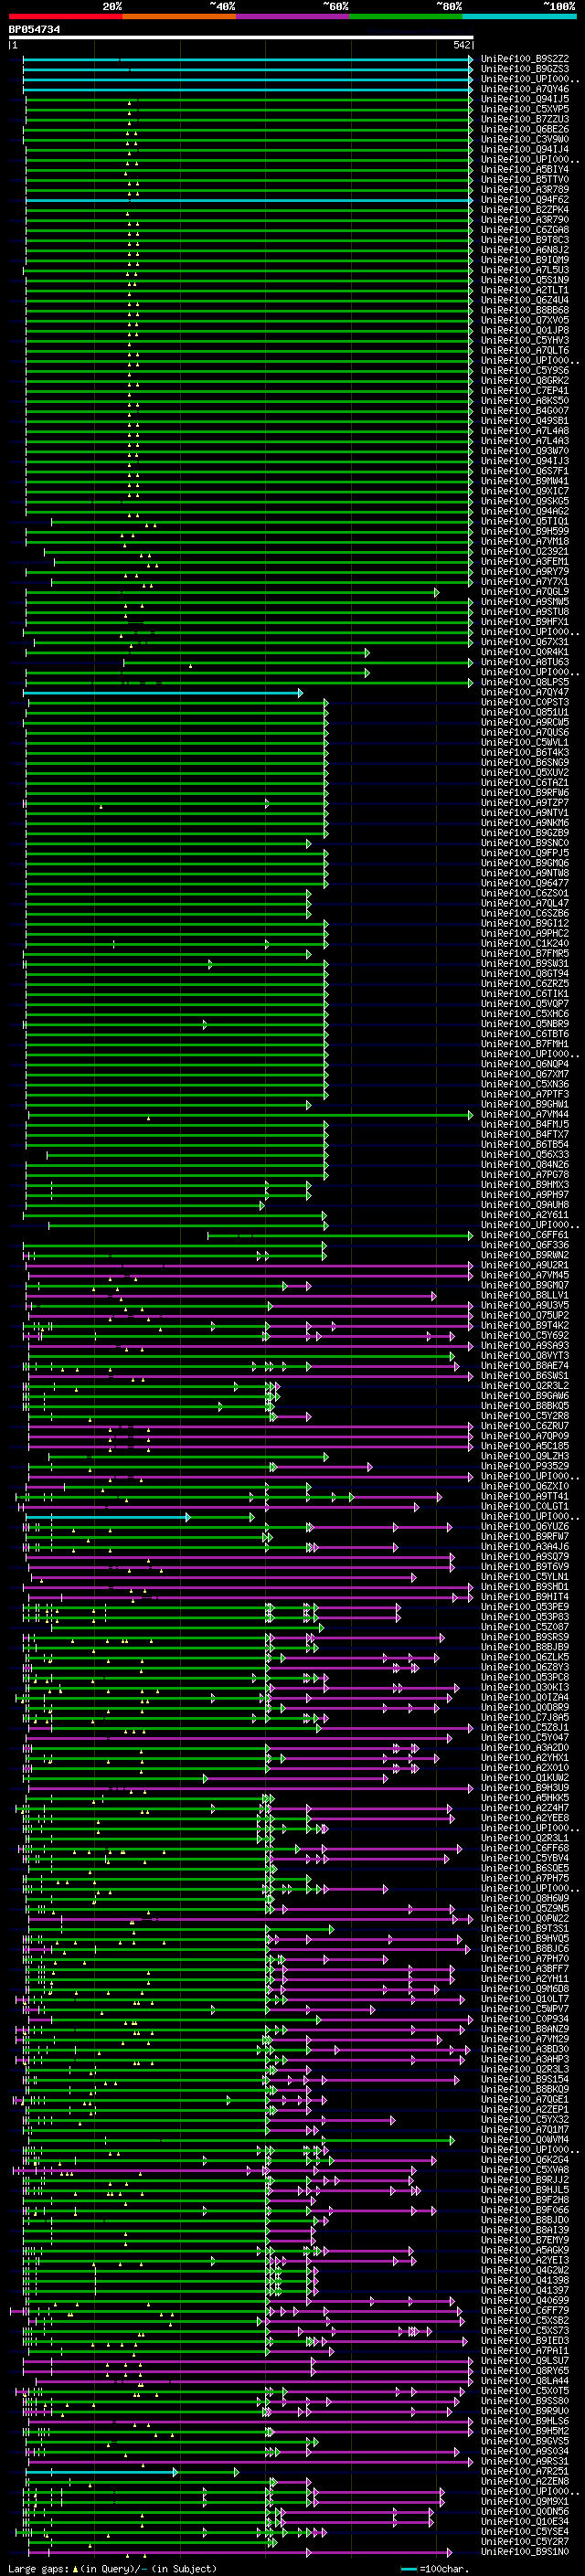
Task: Click the cyan alignment bar for UniRef100_A7QY47
Action: (x=162, y=692)
